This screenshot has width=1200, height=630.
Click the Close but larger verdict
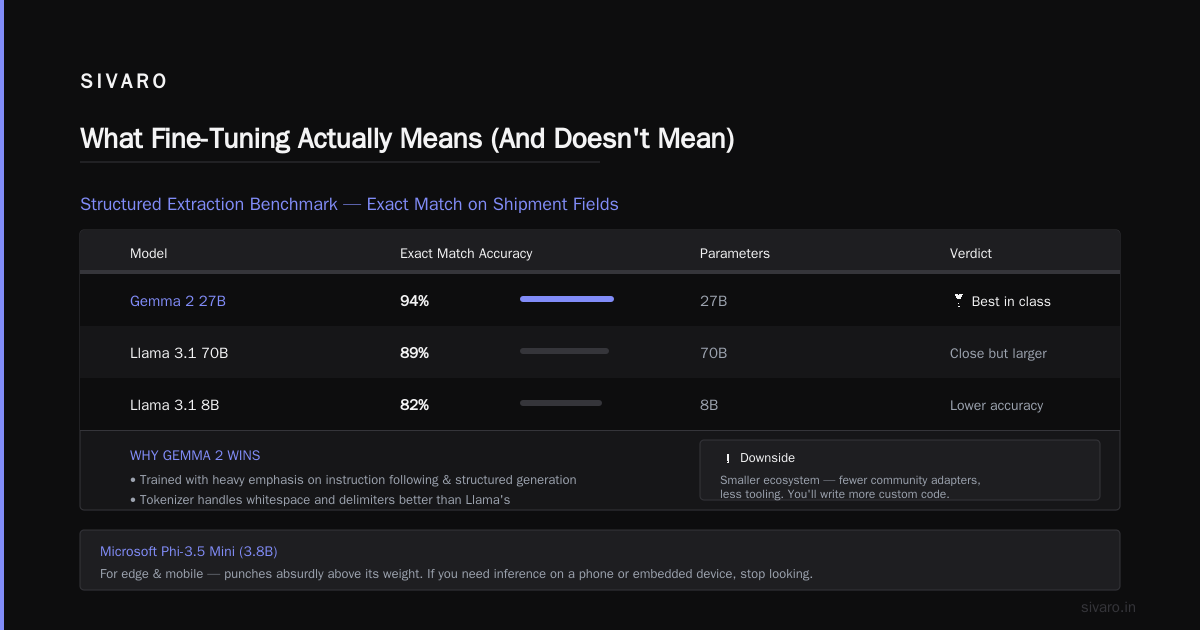pyautogui.click(x=998, y=353)
